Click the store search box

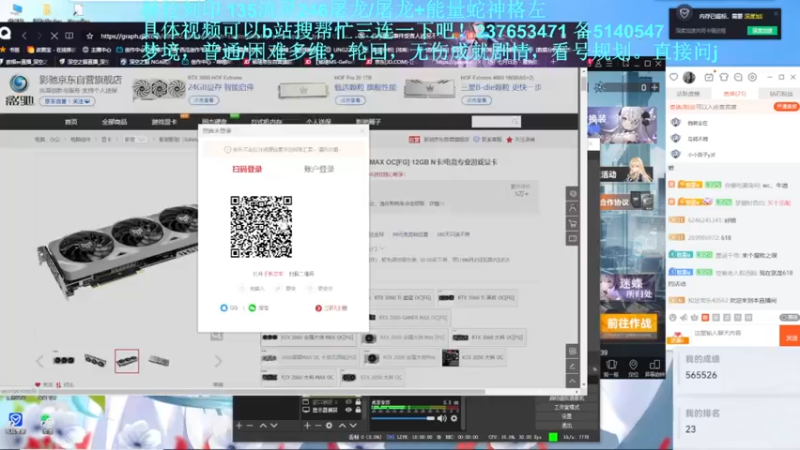pyautogui.click(x=495, y=121)
